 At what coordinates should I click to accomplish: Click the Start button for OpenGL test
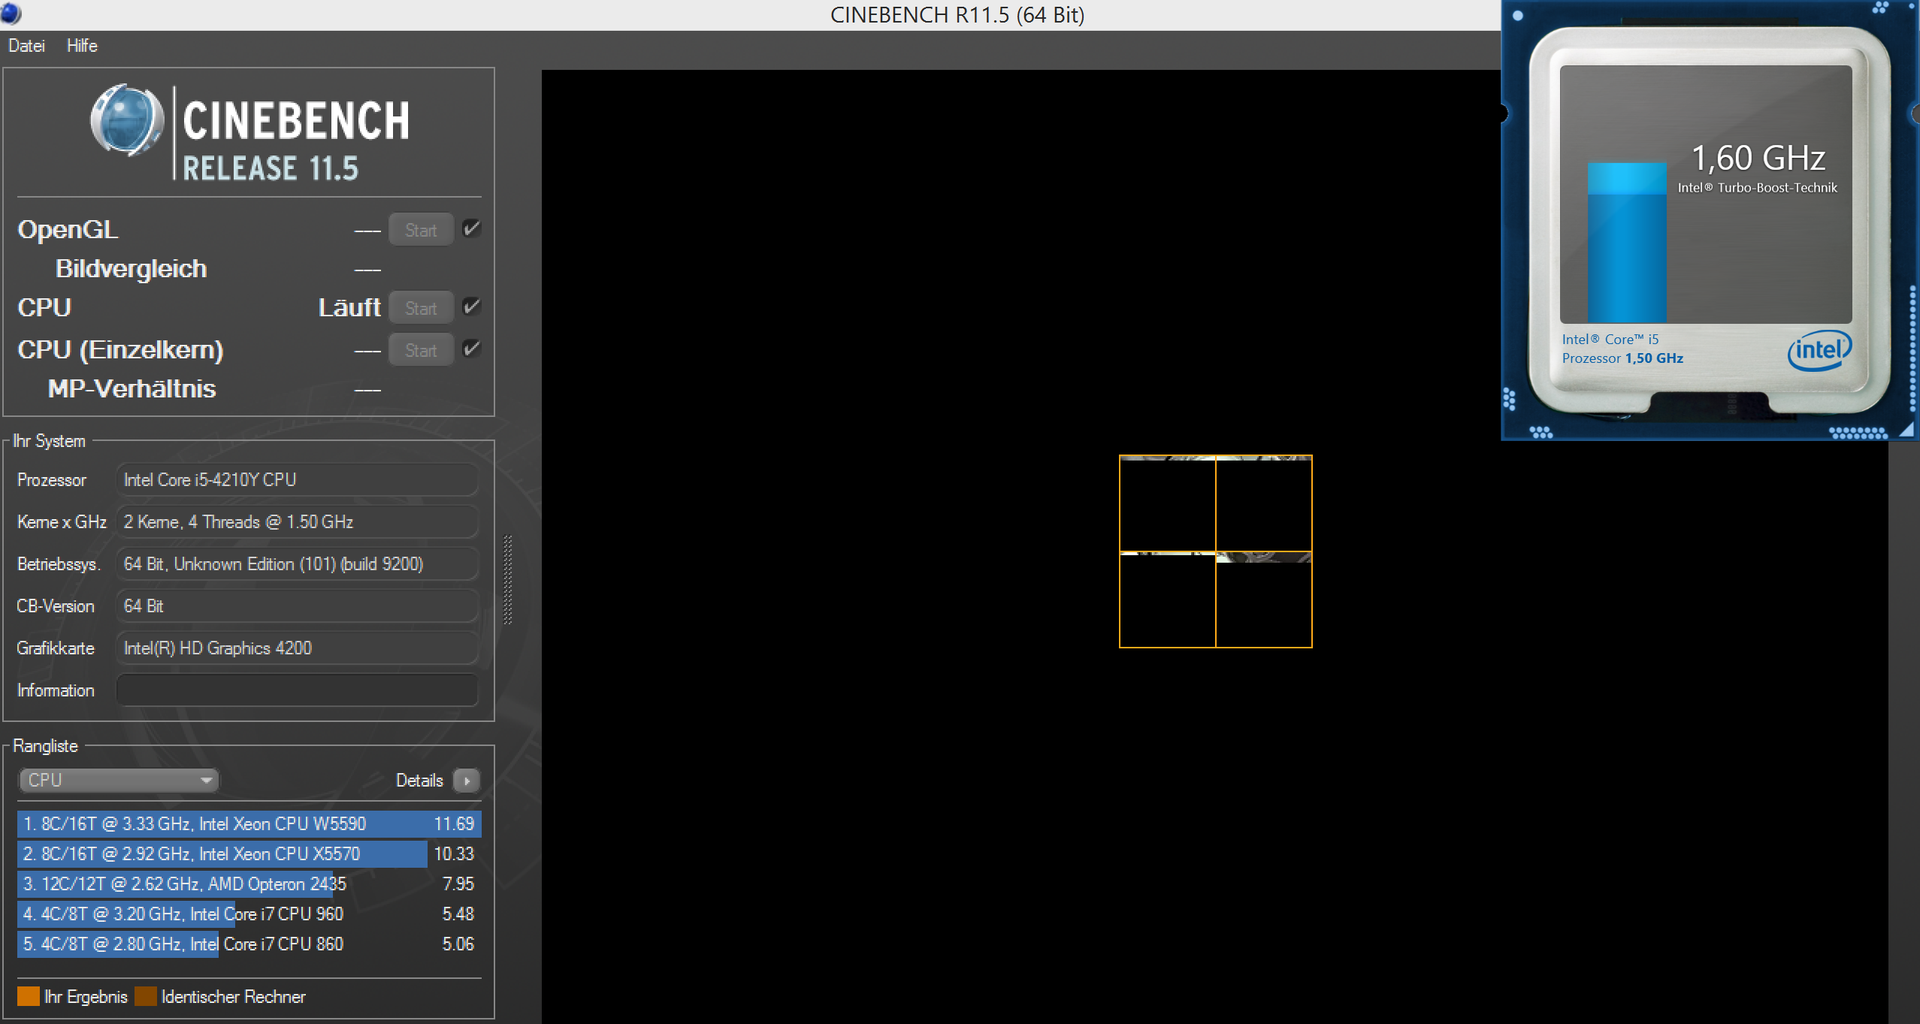tap(421, 230)
